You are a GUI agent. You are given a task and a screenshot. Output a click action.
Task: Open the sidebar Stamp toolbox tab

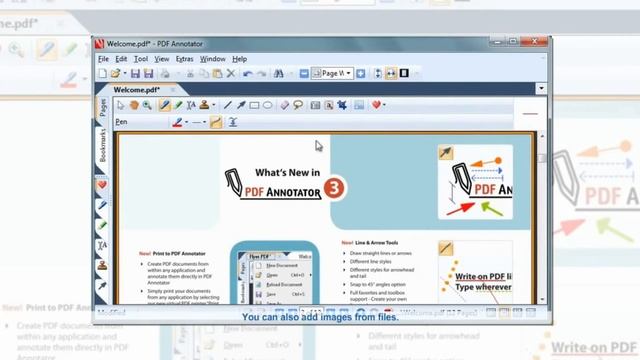coord(102,265)
